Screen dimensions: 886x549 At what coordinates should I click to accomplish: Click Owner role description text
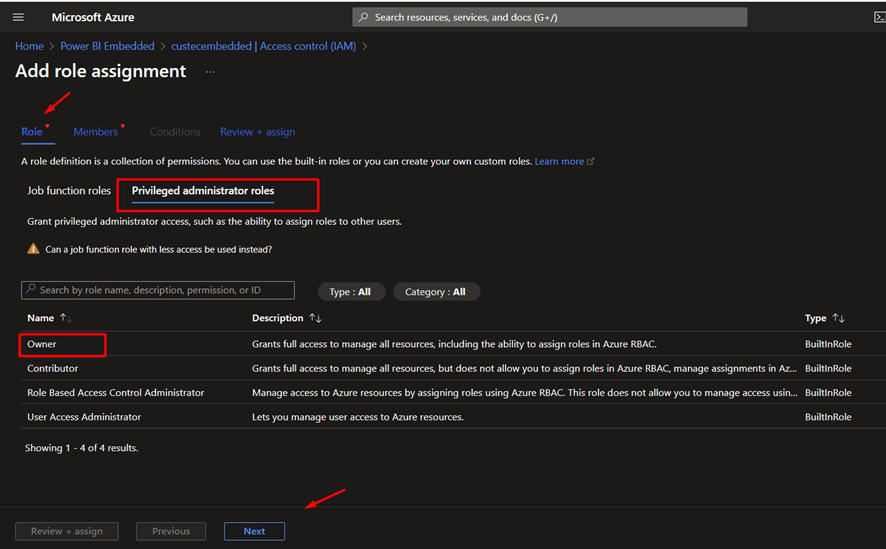[454, 344]
